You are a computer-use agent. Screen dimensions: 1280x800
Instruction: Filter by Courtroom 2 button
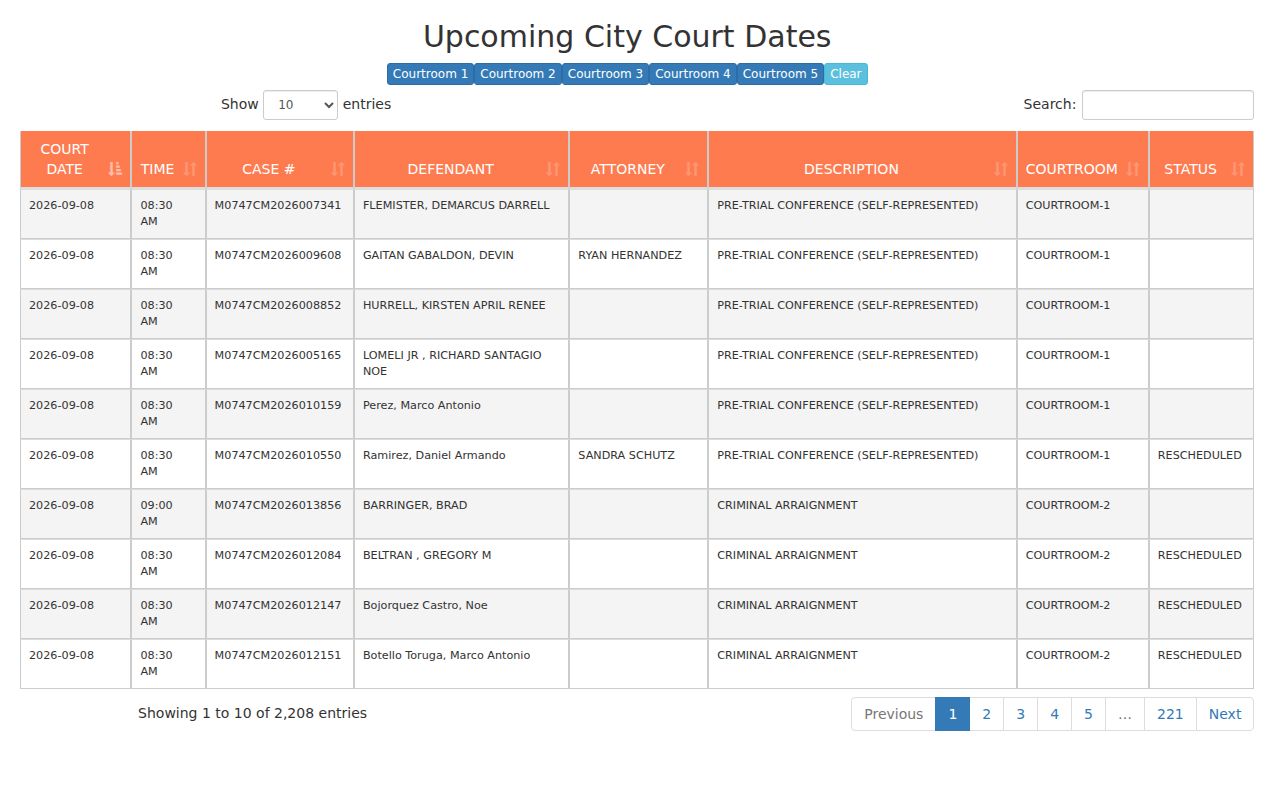tap(518, 74)
